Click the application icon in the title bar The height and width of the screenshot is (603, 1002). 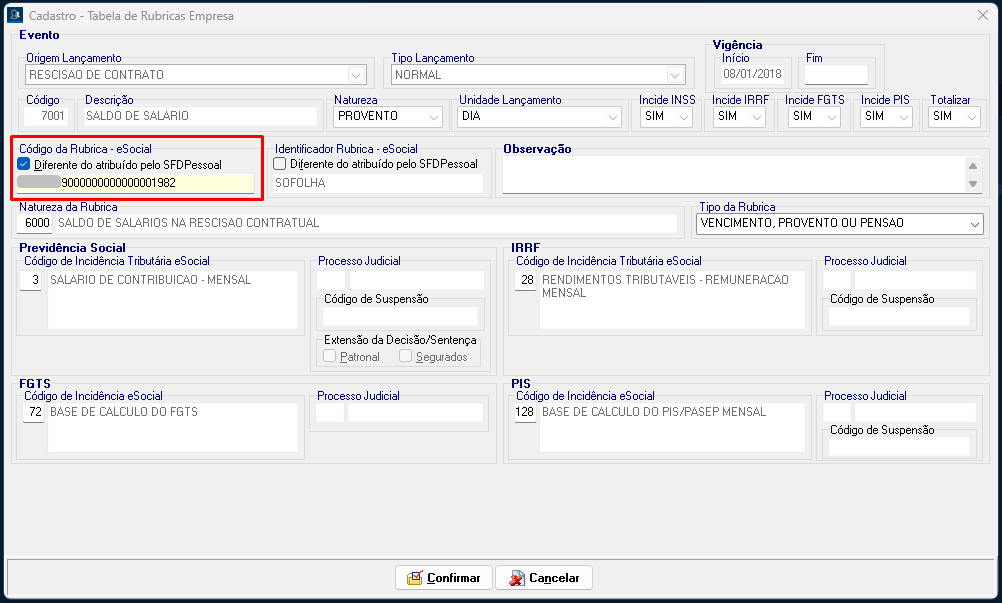click(15, 15)
